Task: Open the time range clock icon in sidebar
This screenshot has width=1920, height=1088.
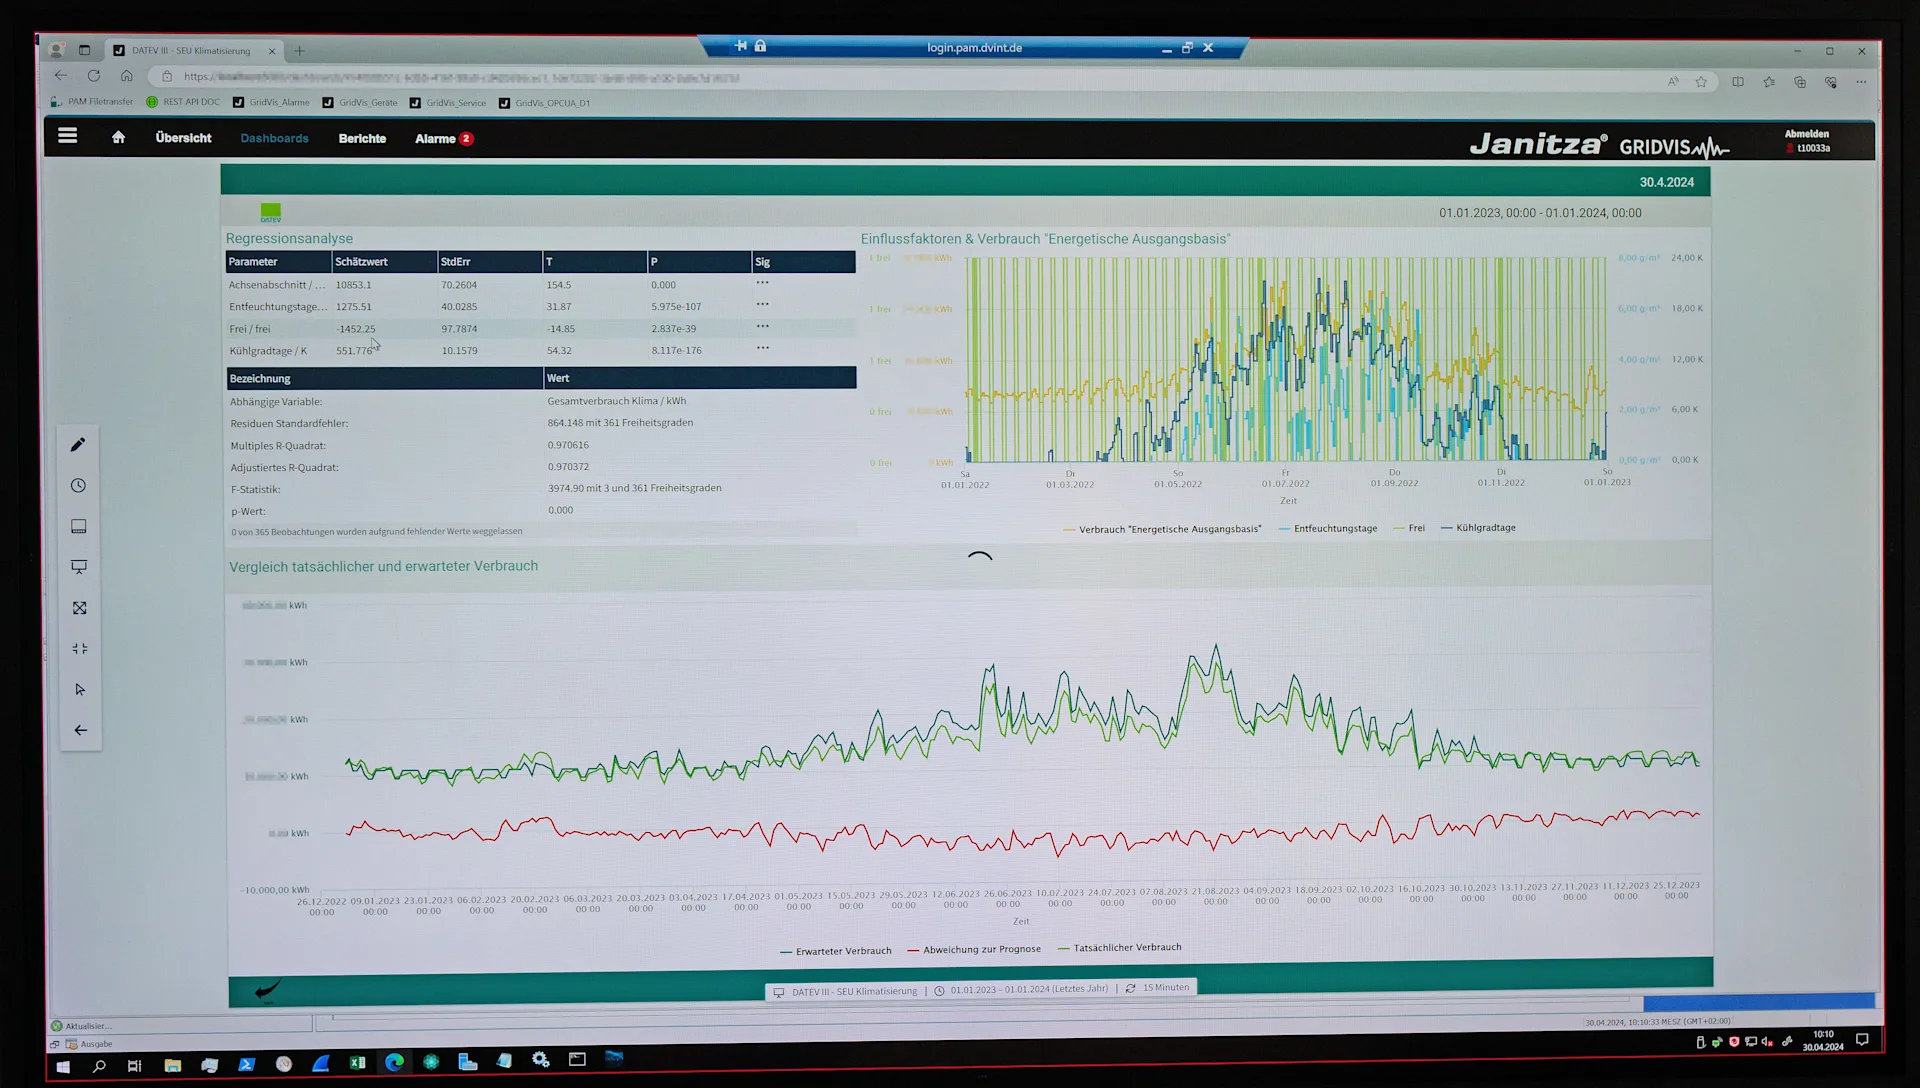Action: coord(79,485)
